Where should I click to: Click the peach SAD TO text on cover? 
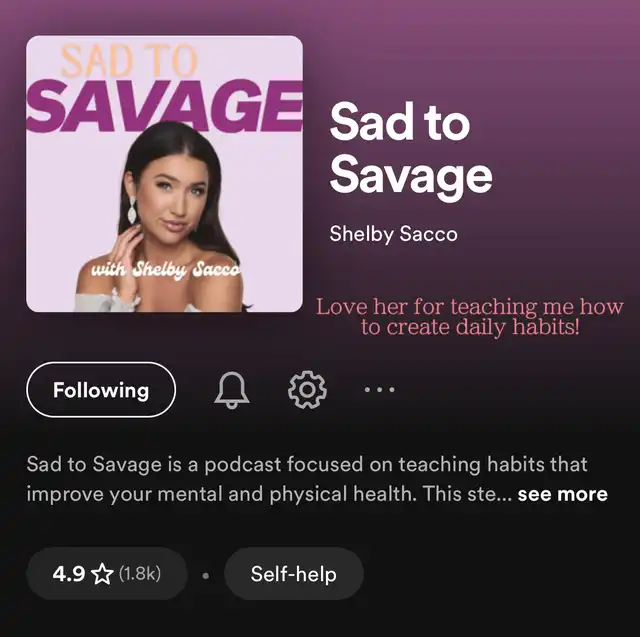click(x=129, y=61)
